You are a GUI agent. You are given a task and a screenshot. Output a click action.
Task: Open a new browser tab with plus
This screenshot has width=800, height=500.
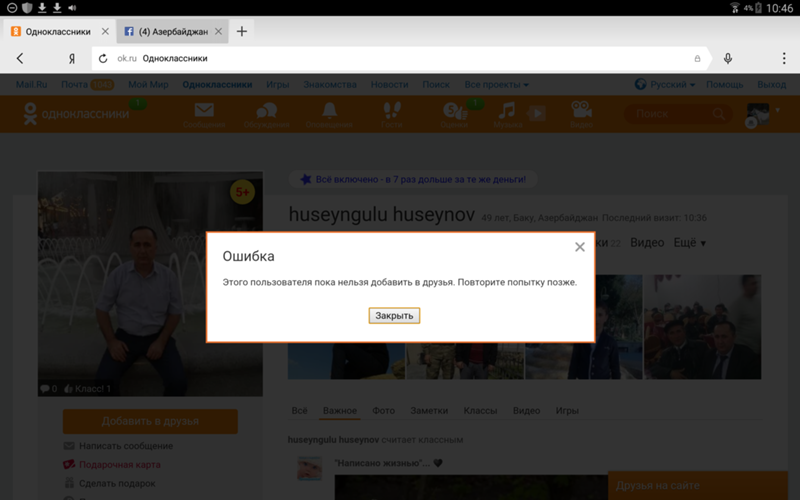(242, 32)
